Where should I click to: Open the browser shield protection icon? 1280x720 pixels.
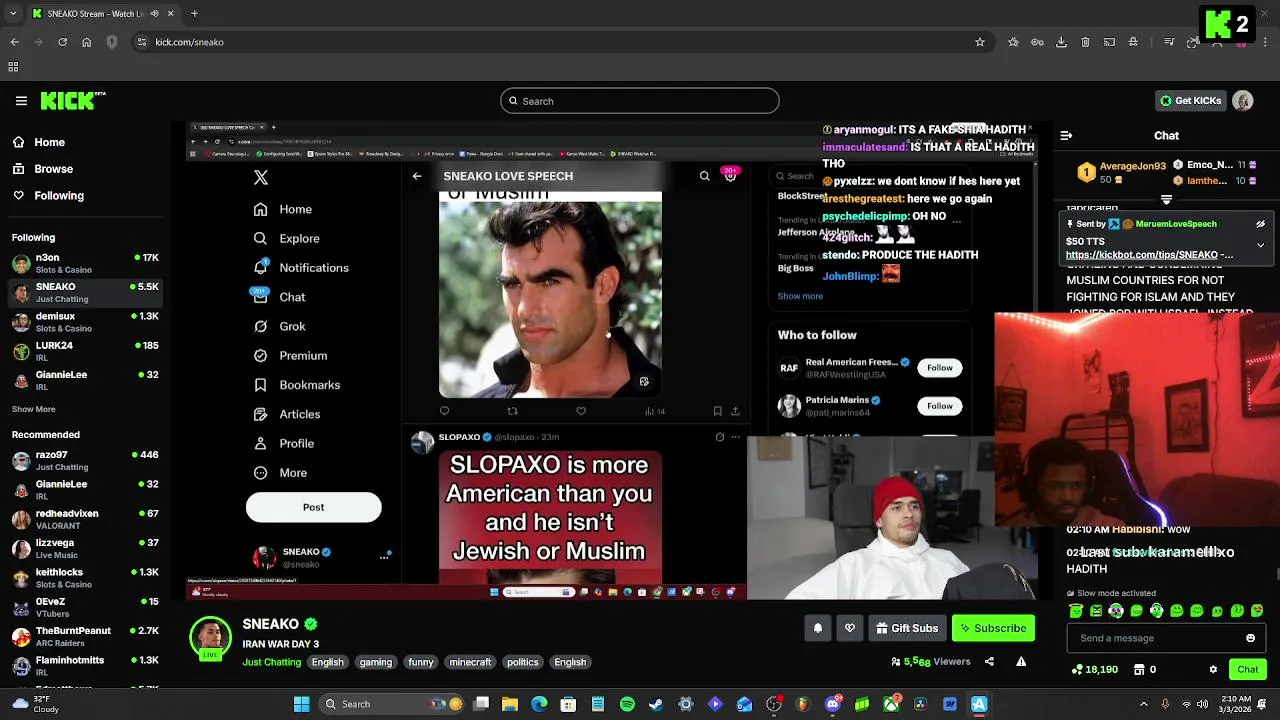[x=112, y=42]
